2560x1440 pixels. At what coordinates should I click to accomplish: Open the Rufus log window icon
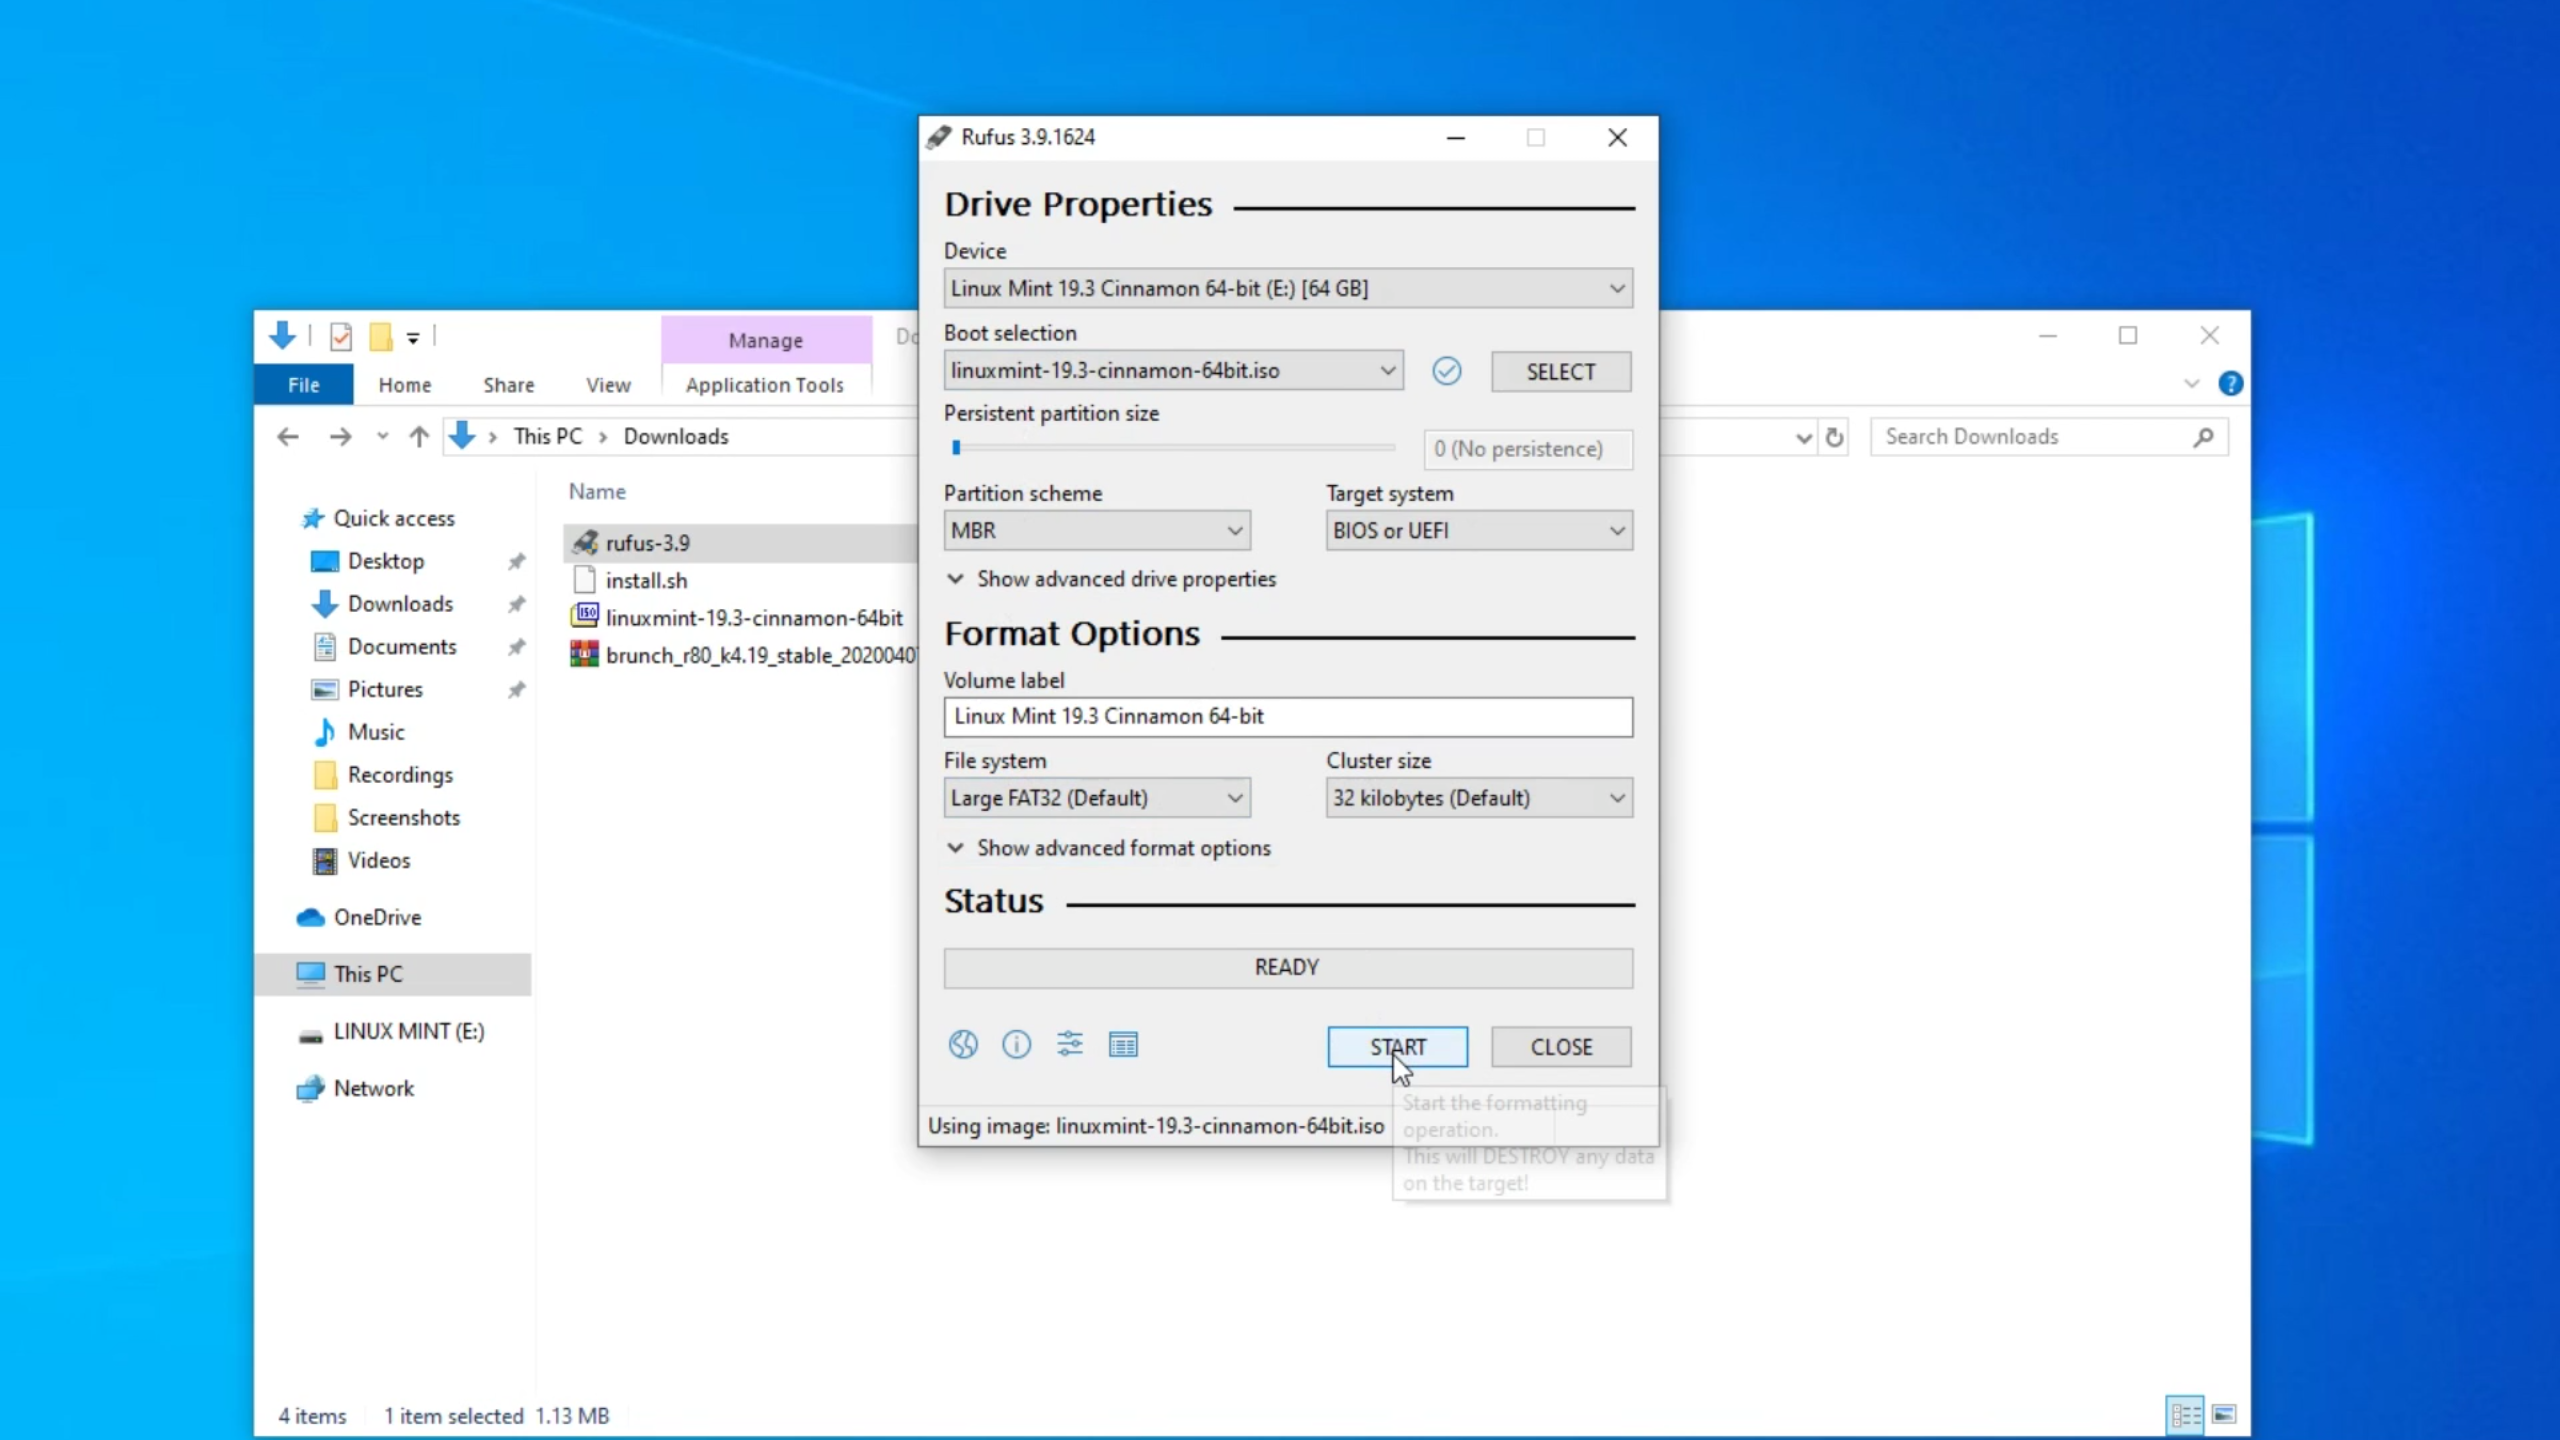point(1123,1045)
